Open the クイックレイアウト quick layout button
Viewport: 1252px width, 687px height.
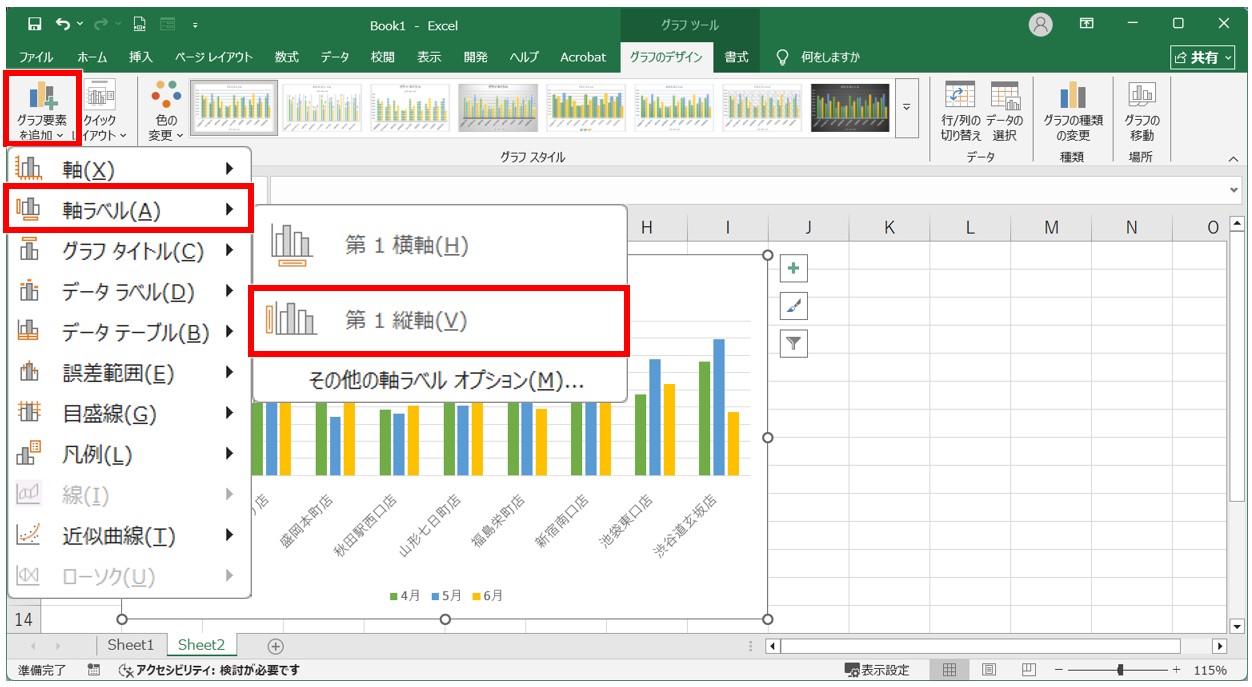[103, 110]
